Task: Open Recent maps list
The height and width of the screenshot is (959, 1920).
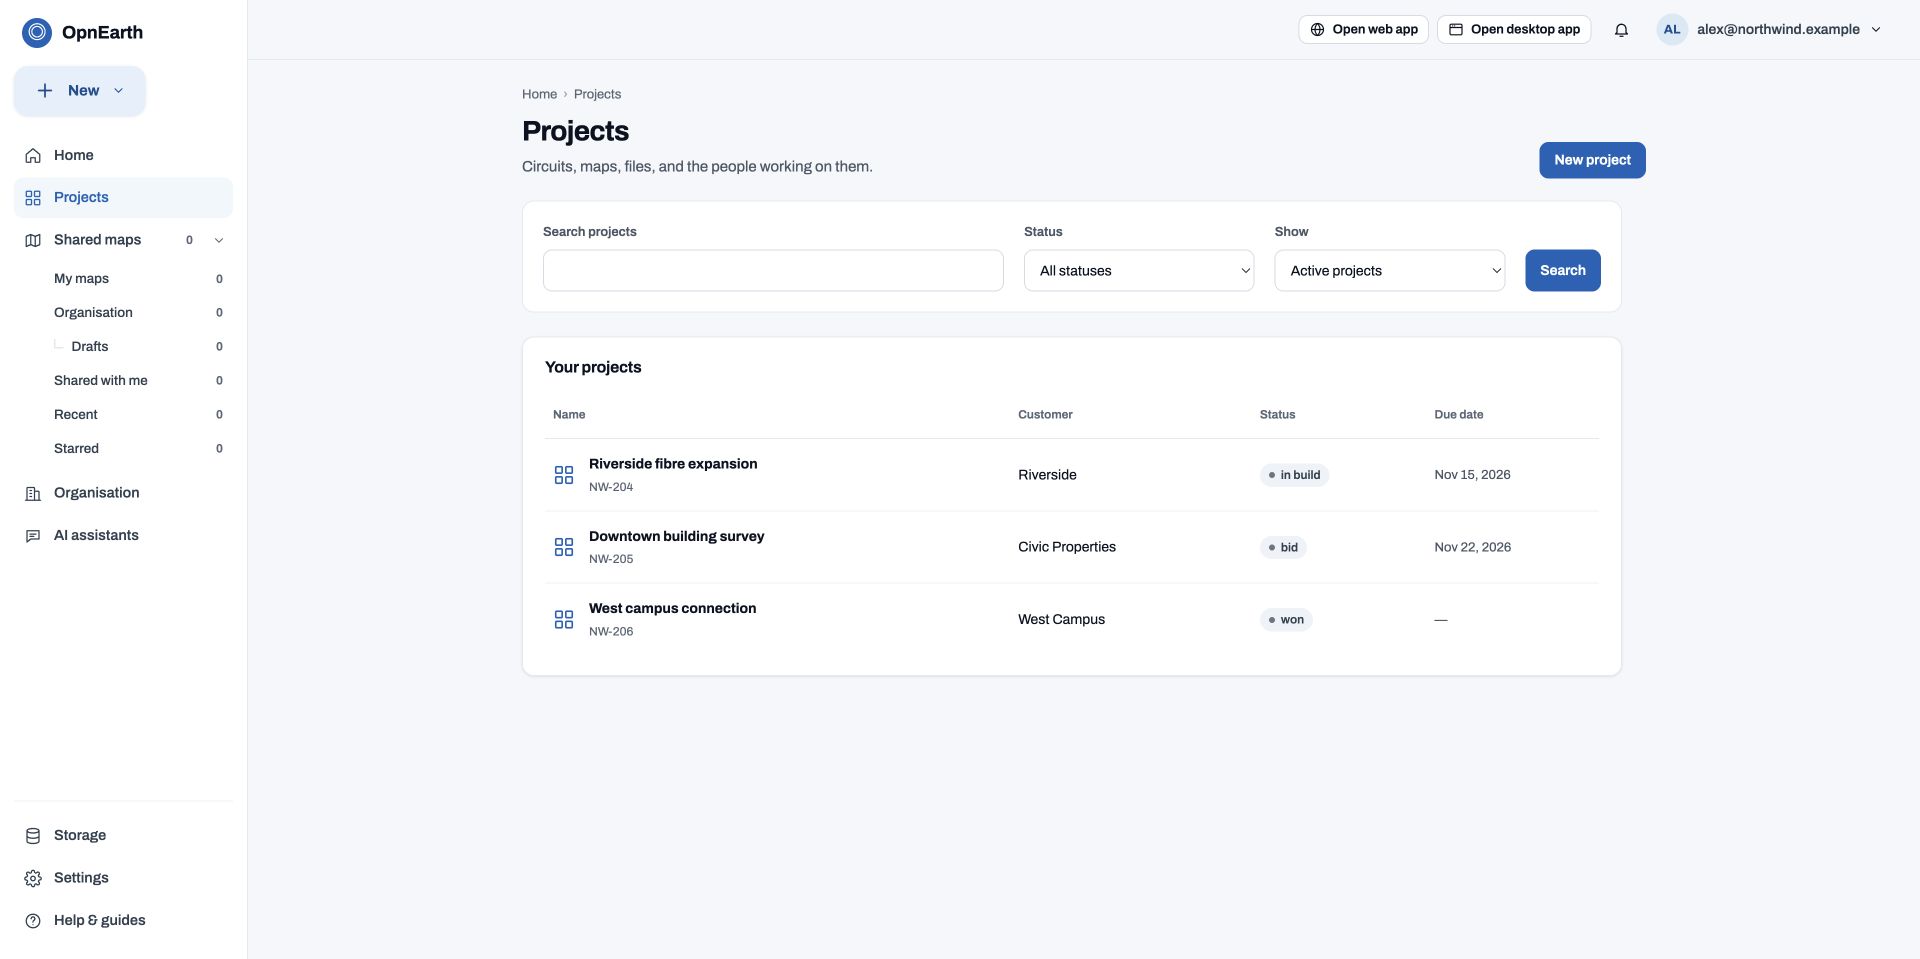Action: coord(76,415)
